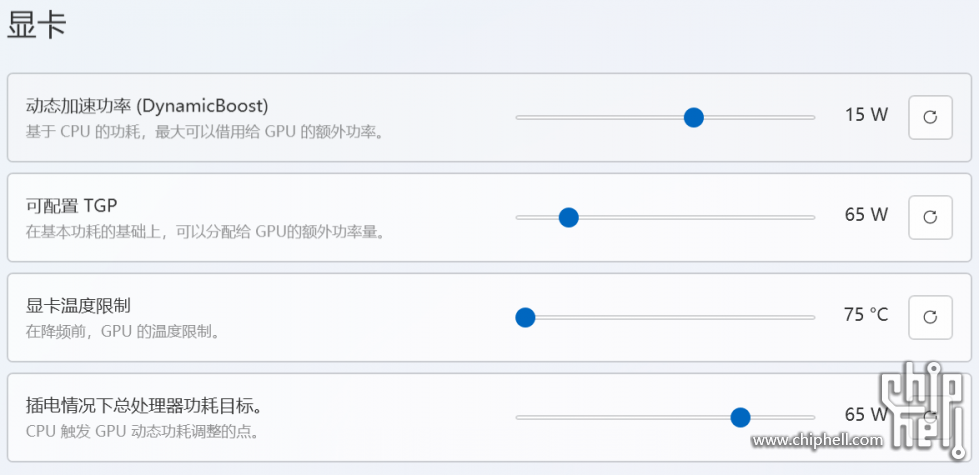The width and height of the screenshot is (979, 475).
Task: Click the 15 W value readout
Action: [866, 115]
